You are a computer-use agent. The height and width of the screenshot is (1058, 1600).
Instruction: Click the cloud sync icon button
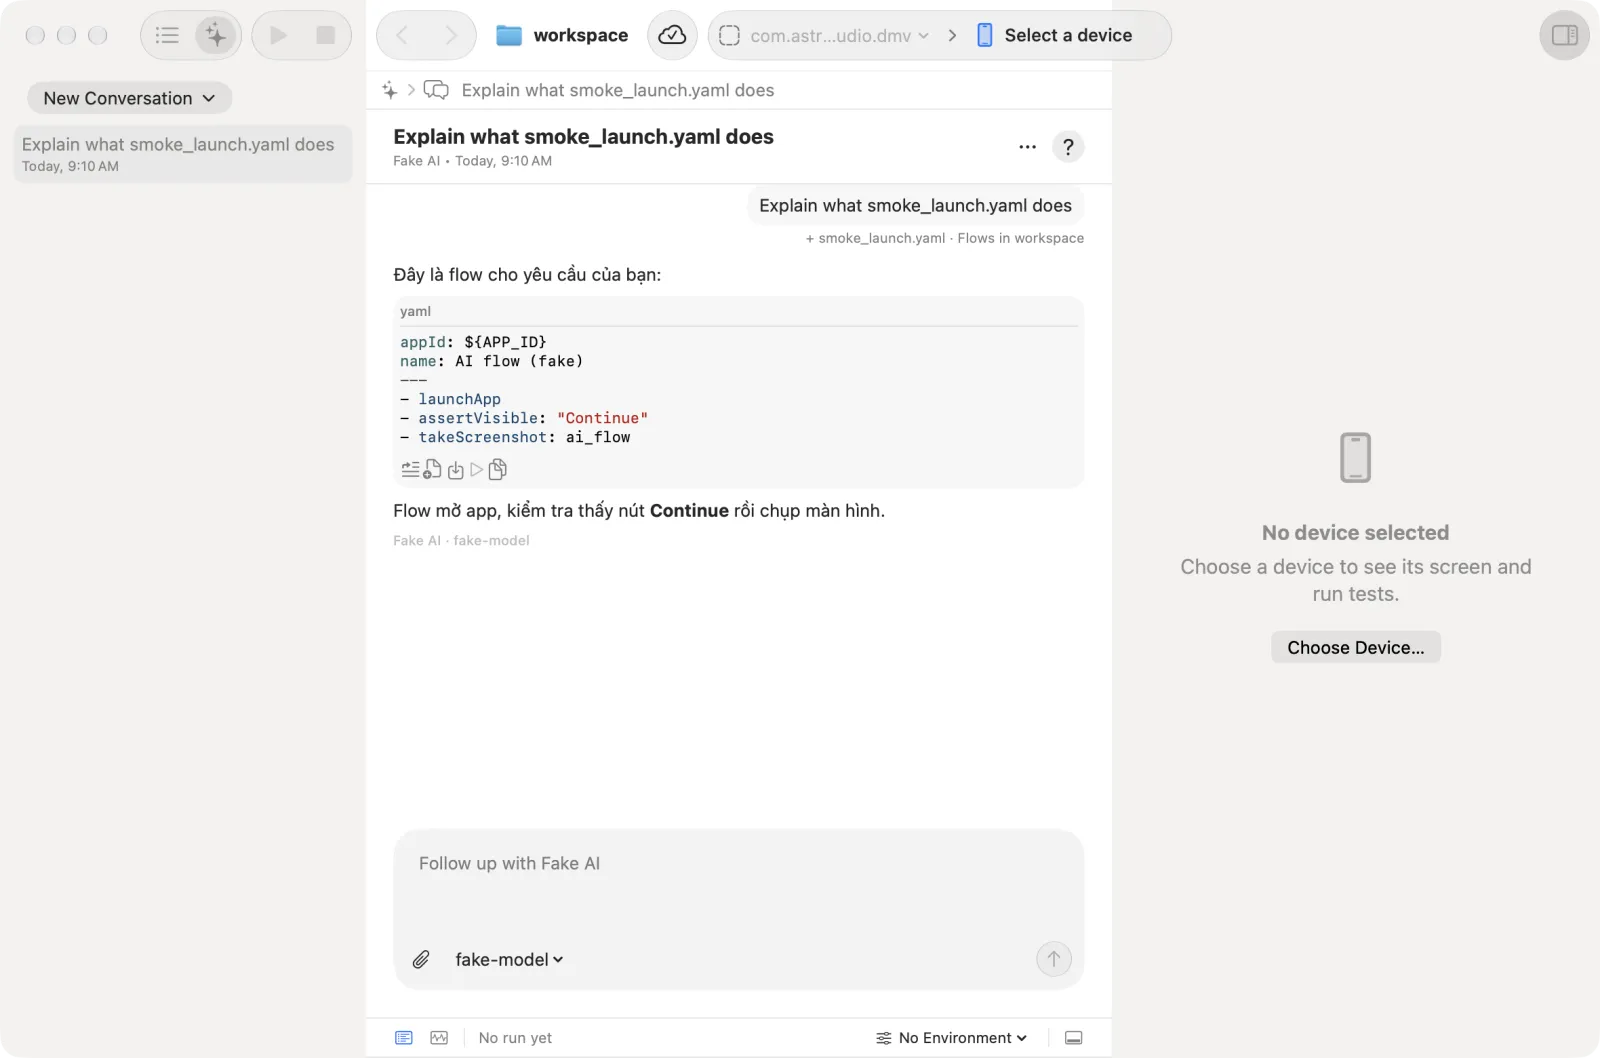point(672,35)
